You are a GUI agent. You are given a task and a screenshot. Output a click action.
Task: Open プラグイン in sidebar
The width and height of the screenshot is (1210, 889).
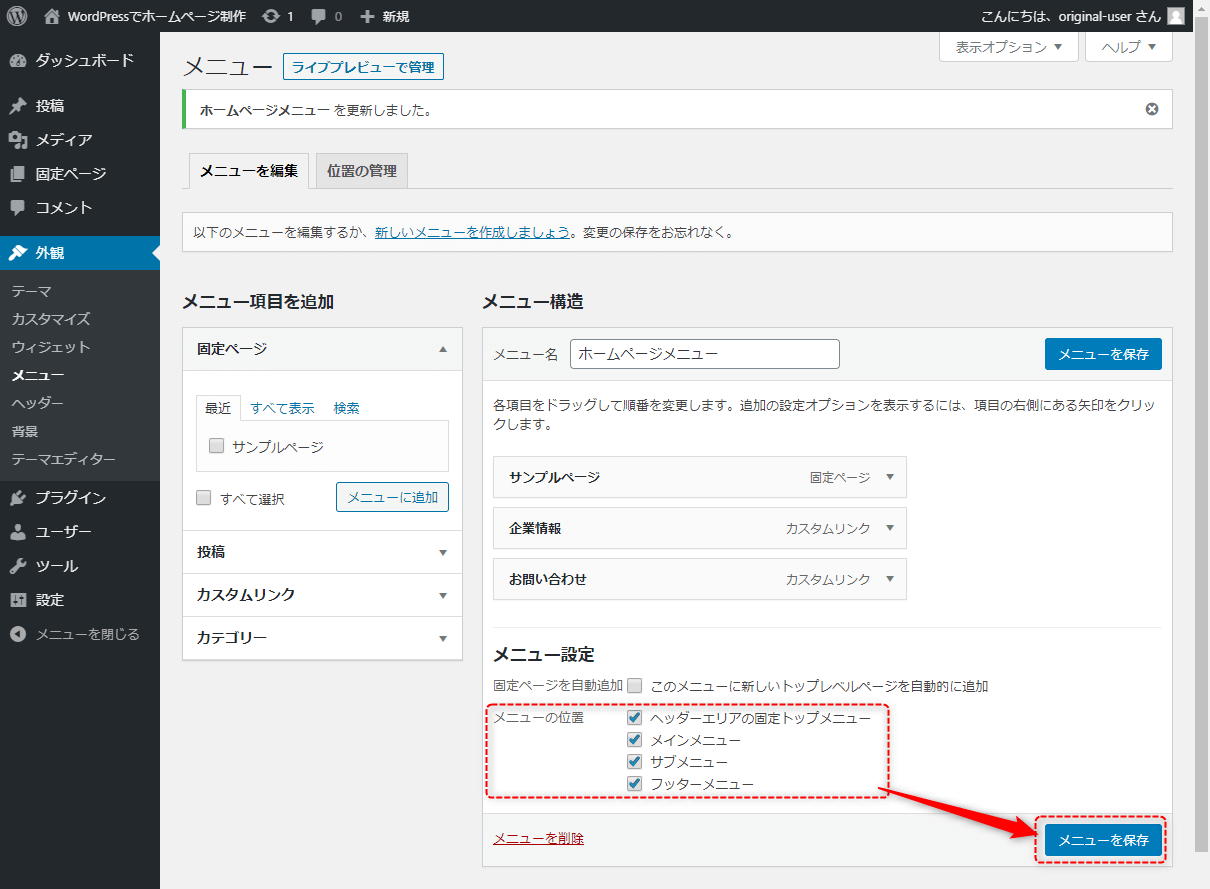[80, 498]
